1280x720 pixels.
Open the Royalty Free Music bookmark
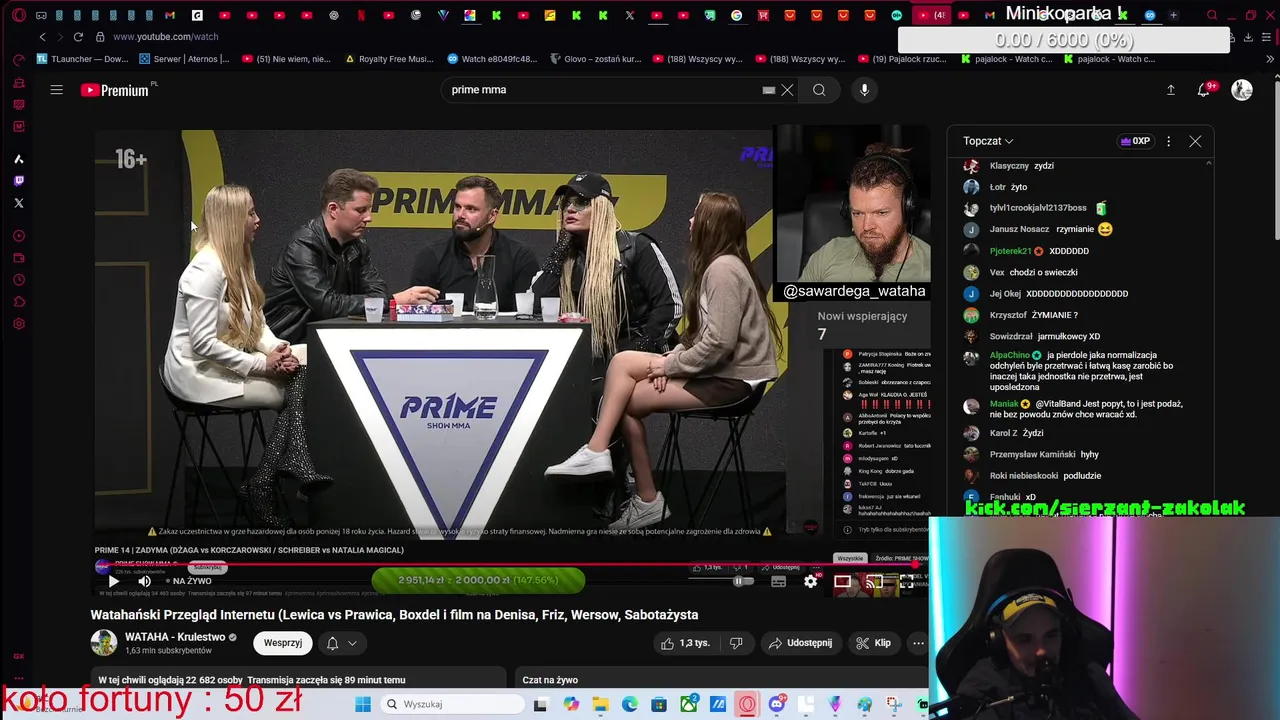(x=389, y=59)
